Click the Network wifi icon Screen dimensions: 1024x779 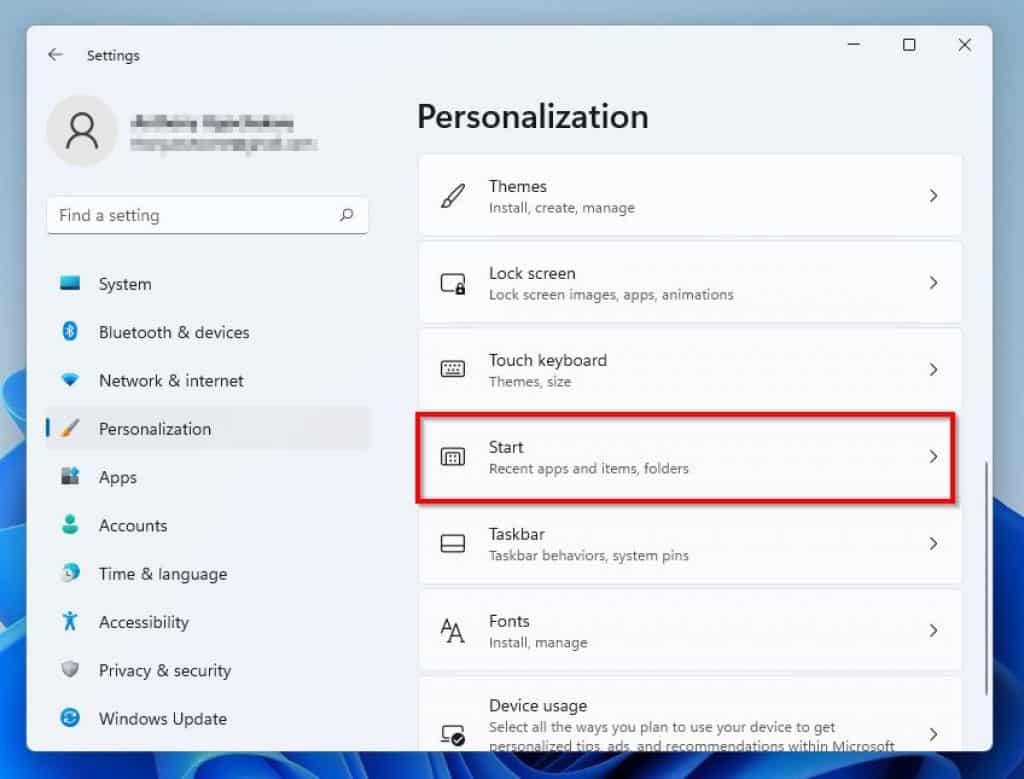[x=70, y=380]
